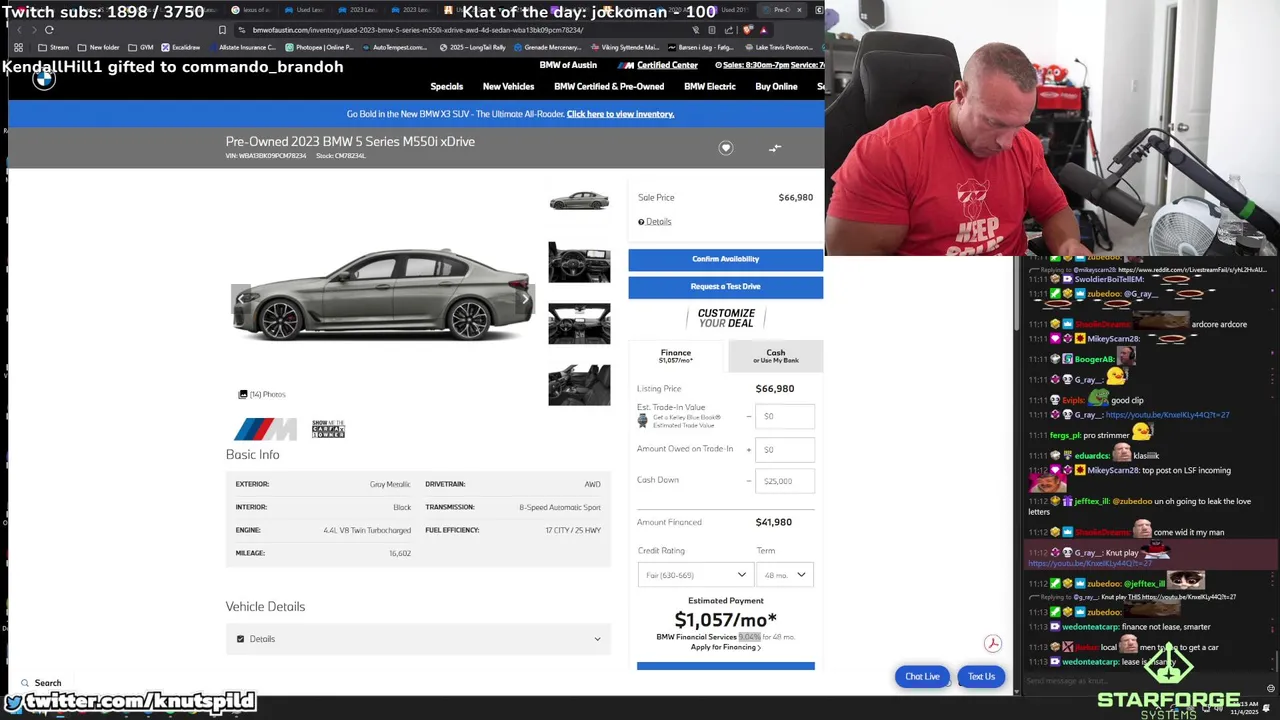Screen dimensions: 1280x720
Task: Click the compare arrows icon
Action: pos(775,148)
